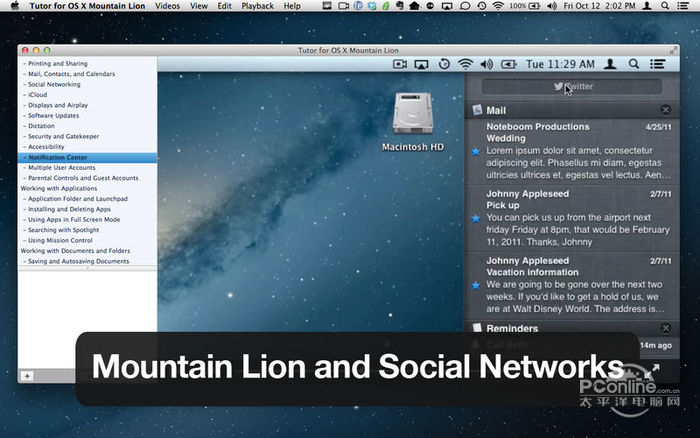This screenshot has height=438, width=700.
Task: Click the Wi-Fi icon in system menu bar
Action: click(x=498, y=6)
